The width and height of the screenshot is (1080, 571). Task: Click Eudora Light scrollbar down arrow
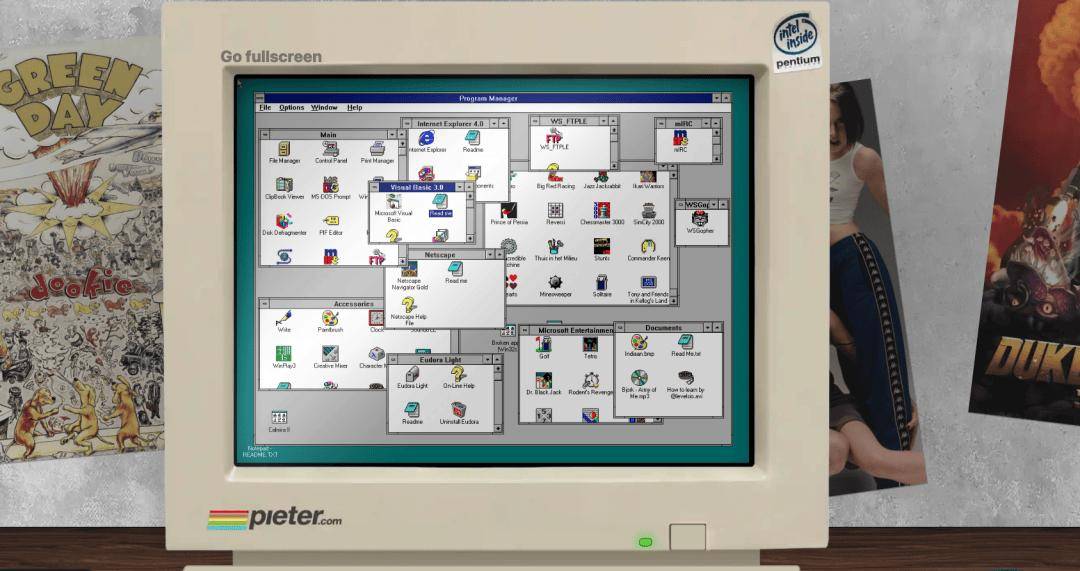pyautogui.click(x=499, y=428)
